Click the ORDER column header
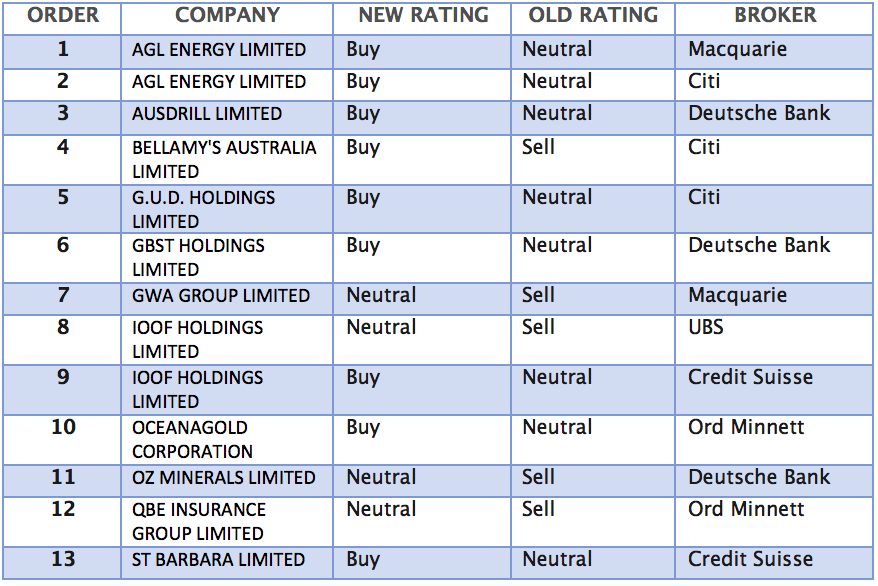Viewport: 878px width, 586px height. click(62, 16)
